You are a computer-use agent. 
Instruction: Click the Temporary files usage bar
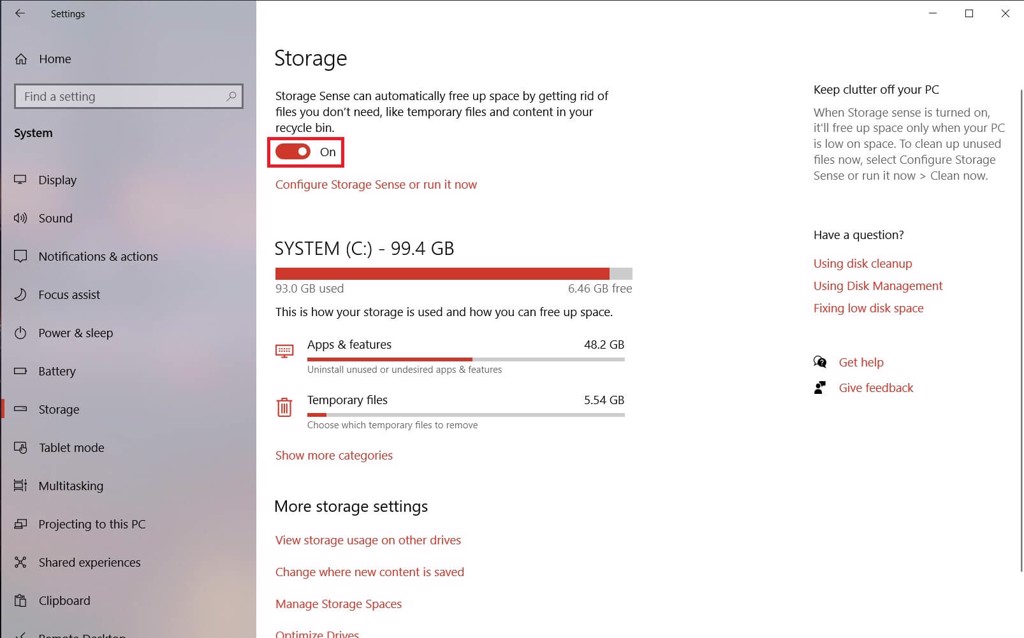point(466,415)
